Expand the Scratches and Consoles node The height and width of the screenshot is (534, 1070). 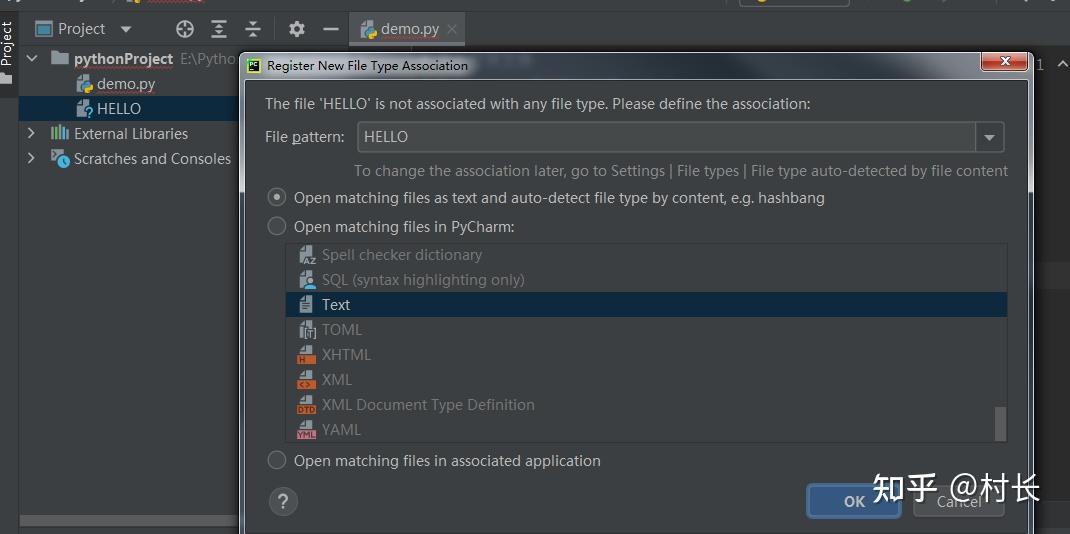point(31,158)
